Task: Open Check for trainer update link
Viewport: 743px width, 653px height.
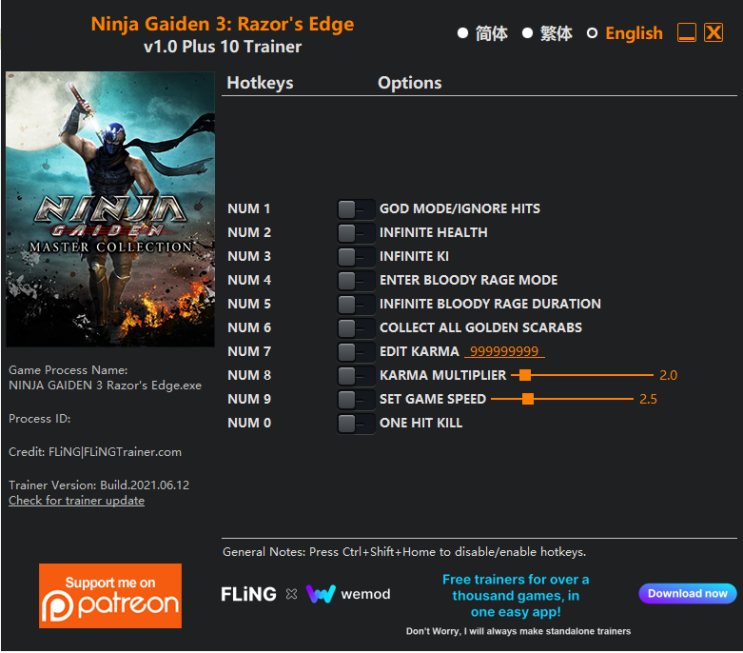Action: click(x=76, y=500)
